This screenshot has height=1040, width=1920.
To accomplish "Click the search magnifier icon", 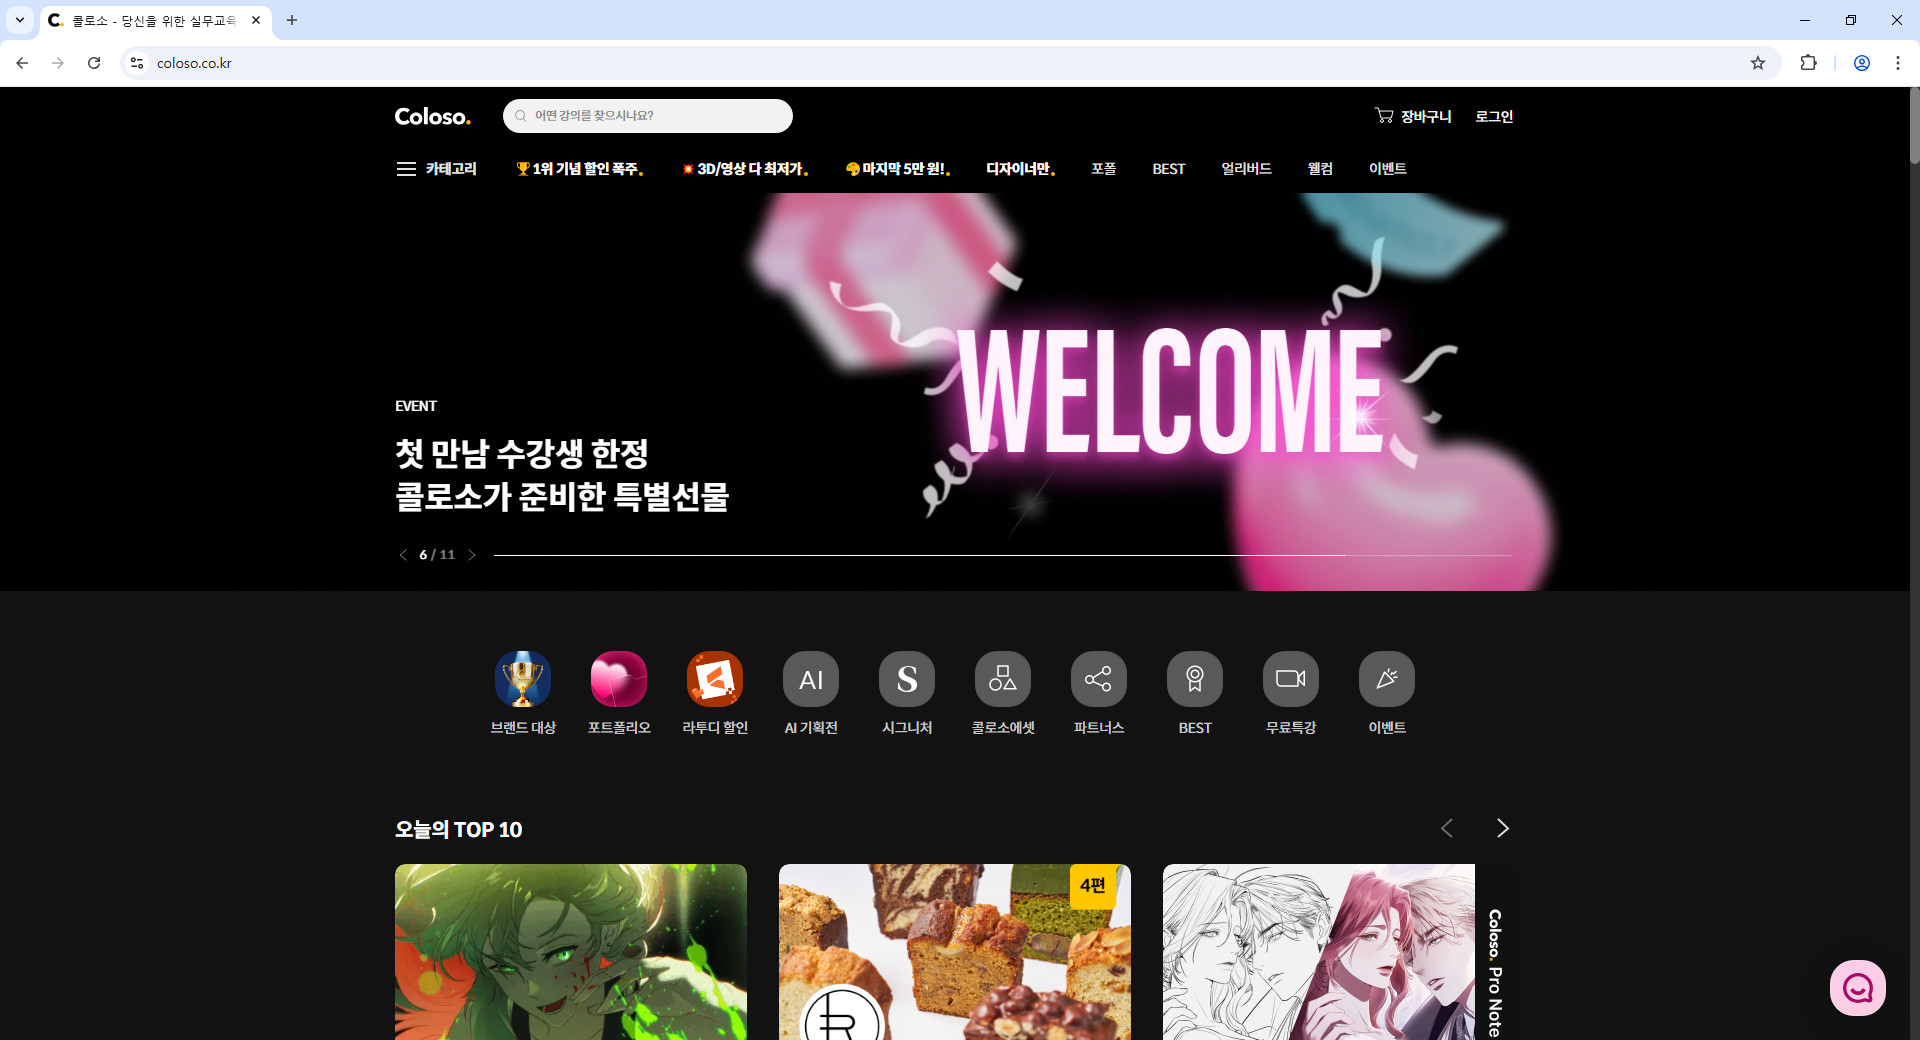I will tap(520, 116).
